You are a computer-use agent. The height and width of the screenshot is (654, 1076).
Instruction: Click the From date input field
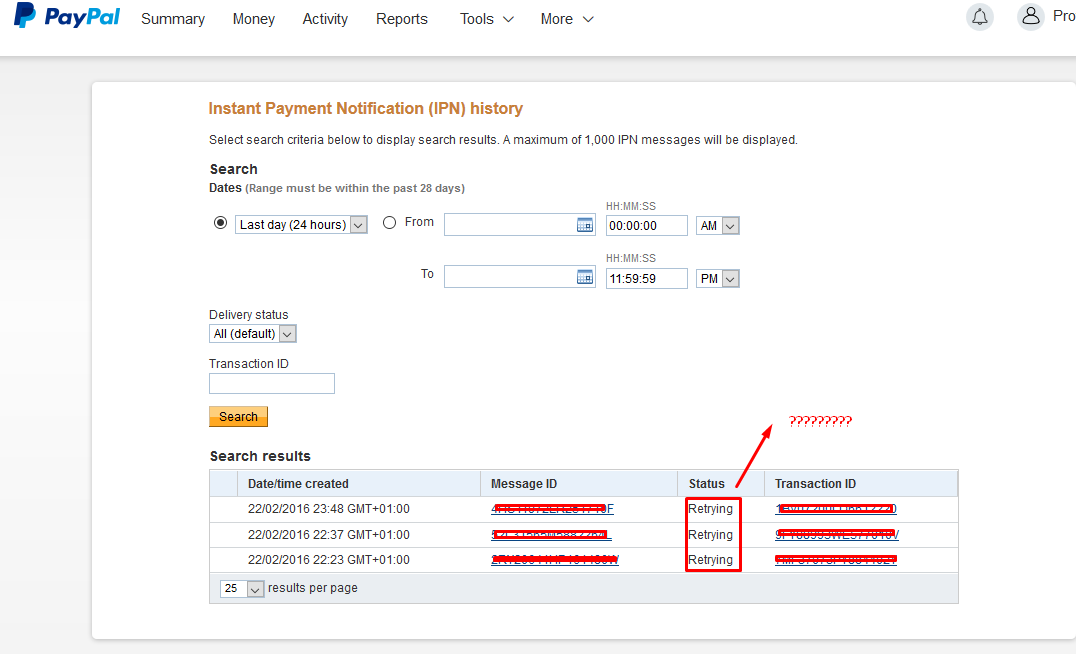pos(519,225)
